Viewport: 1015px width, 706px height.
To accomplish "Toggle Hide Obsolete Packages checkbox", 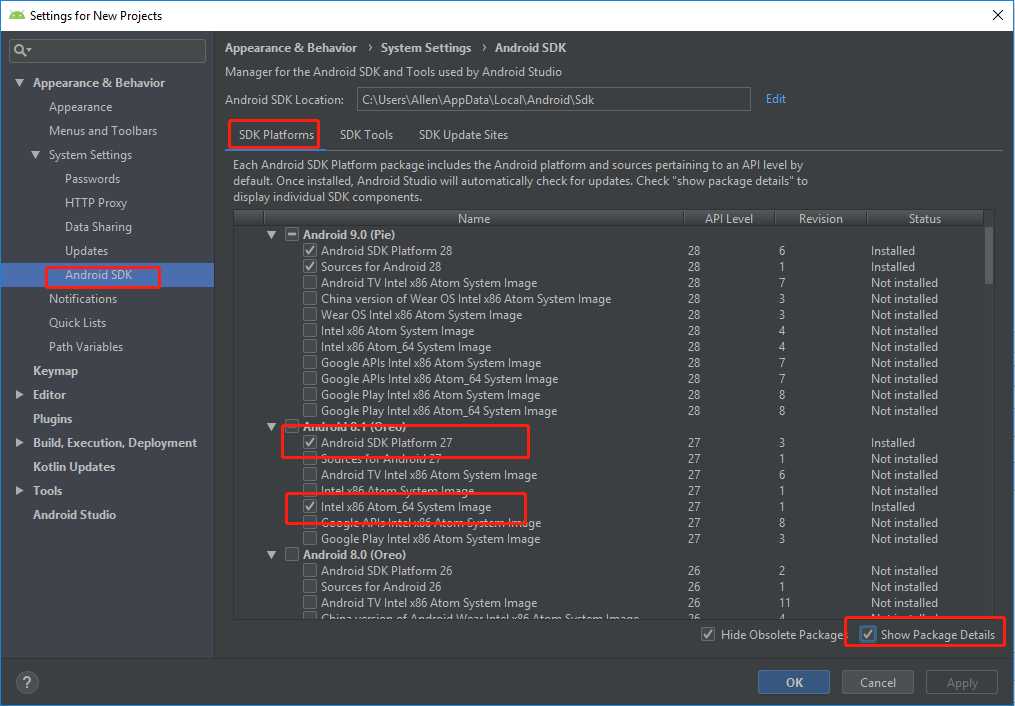I will point(708,634).
